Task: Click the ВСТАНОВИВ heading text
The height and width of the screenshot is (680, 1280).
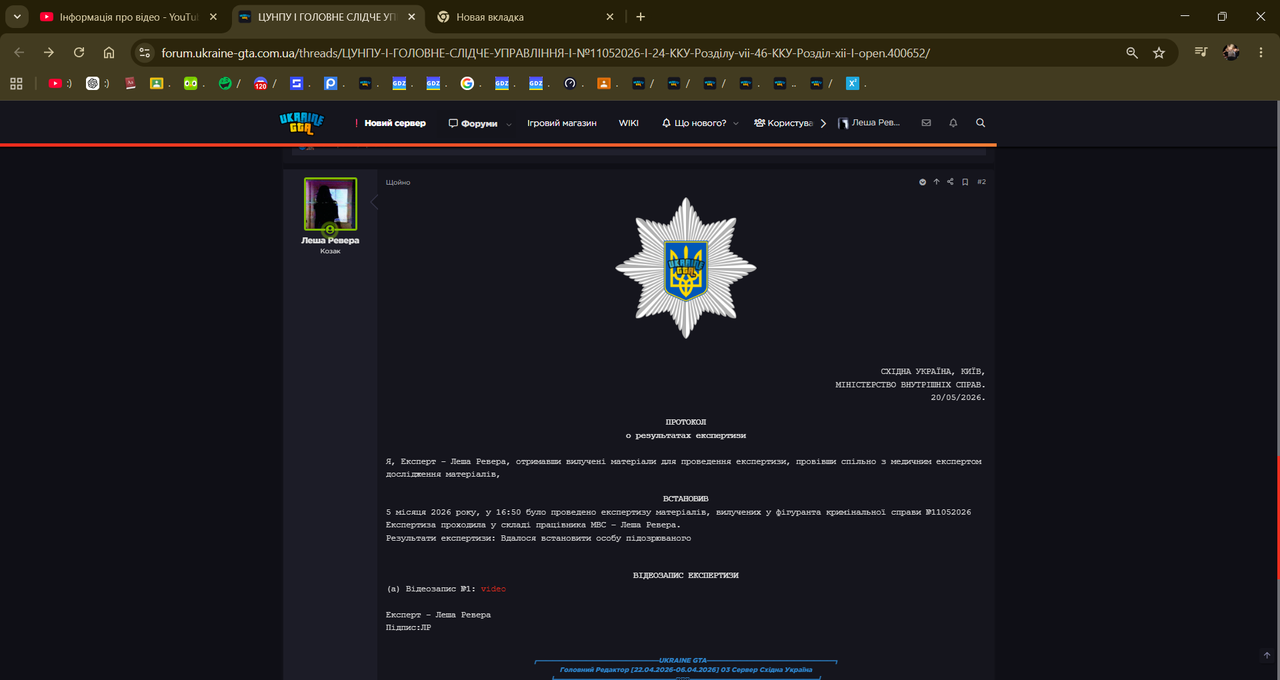Action: click(x=686, y=498)
